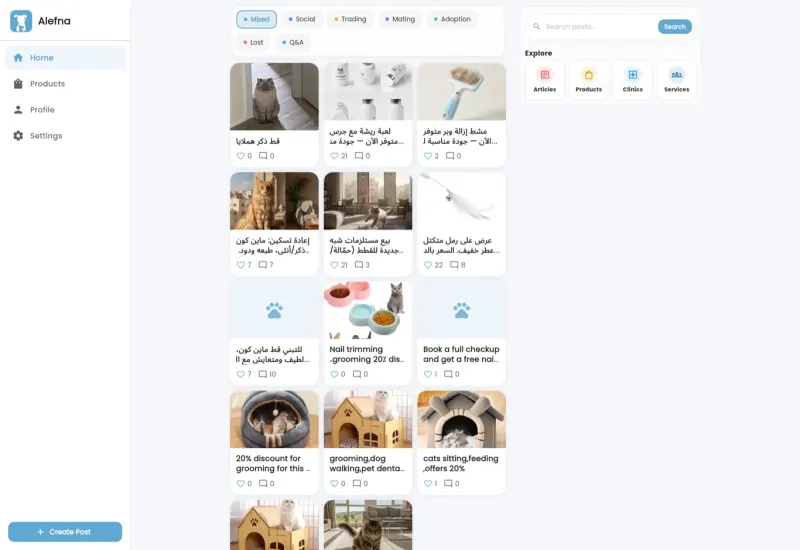Select the Trading filter chip
The height and width of the screenshot is (550, 800).
point(350,19)
